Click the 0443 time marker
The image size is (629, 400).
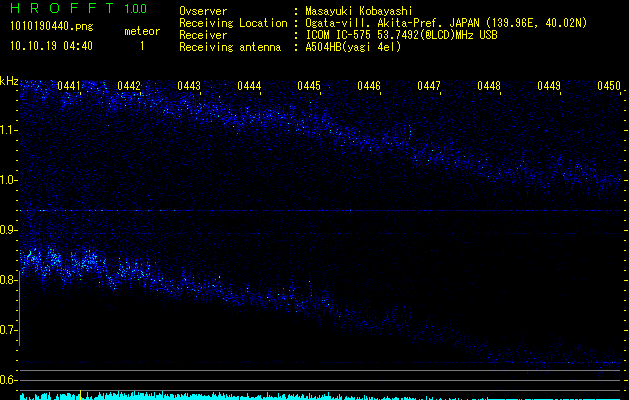[188, 87]
